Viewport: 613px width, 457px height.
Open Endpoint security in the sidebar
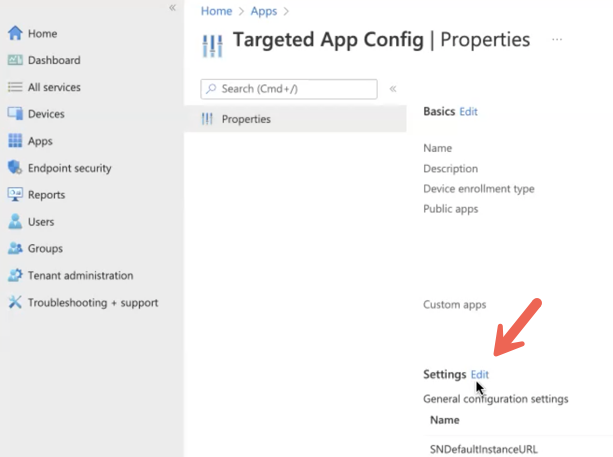coord(70,168)
